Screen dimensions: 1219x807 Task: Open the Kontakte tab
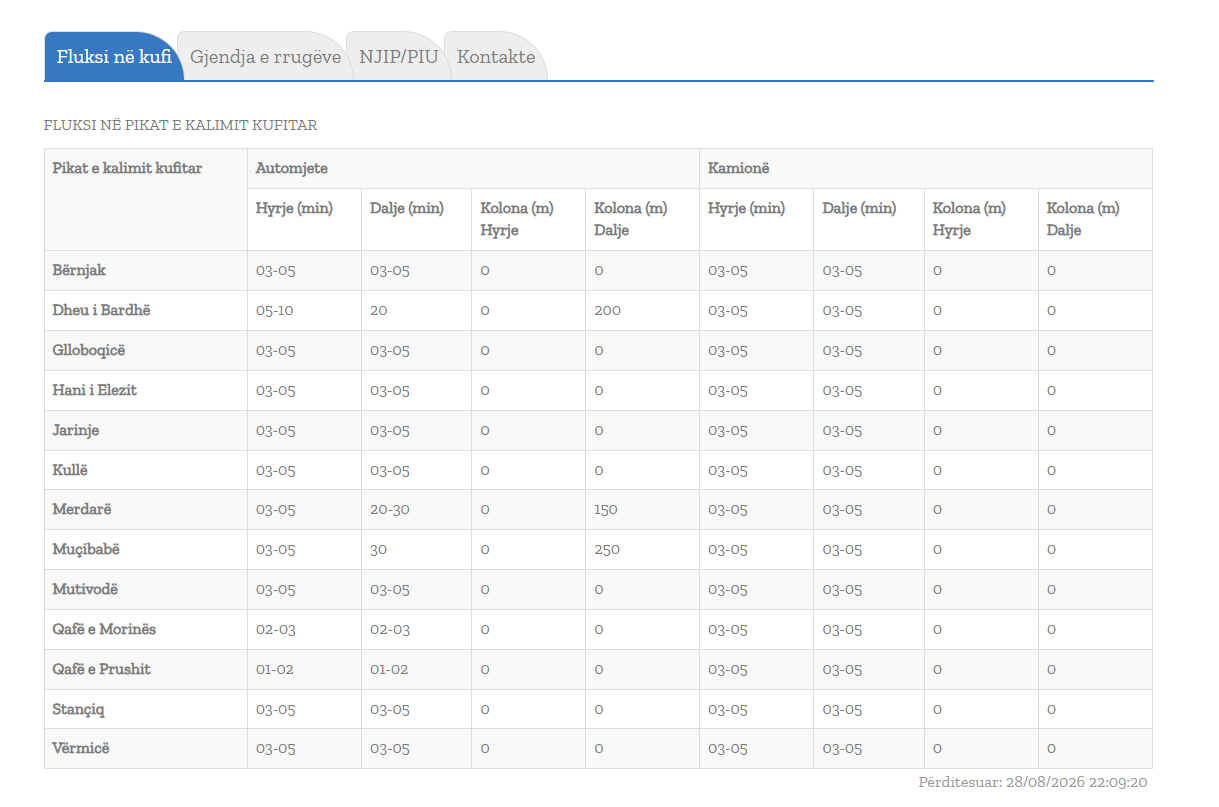coord(496,57)
